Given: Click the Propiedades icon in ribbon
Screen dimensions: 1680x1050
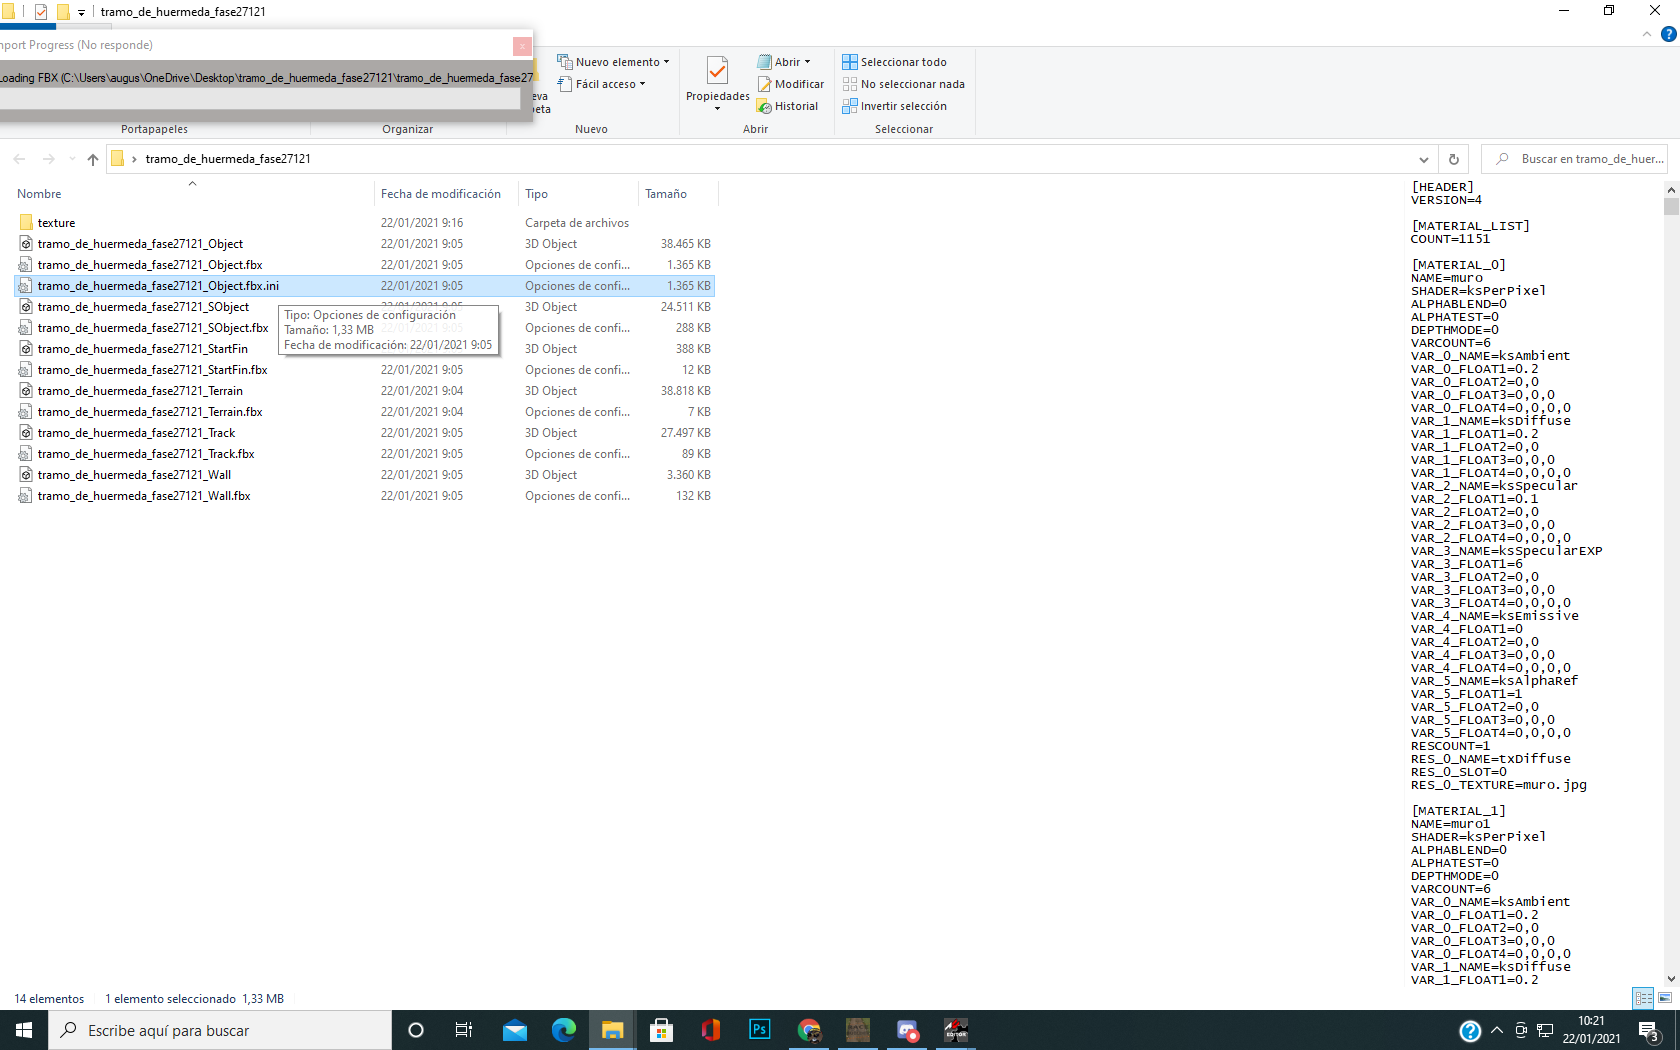Looking at the screenshot, I should (x=717, y=70).
